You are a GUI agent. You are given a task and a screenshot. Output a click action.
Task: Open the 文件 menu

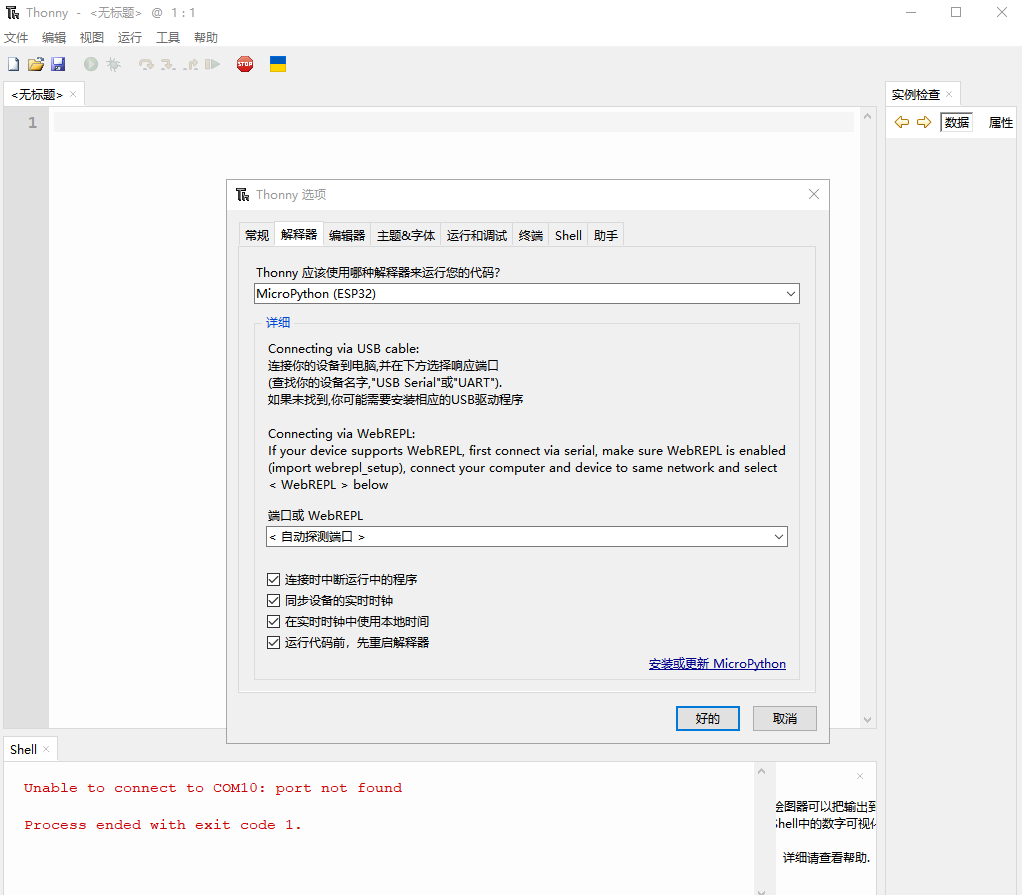pos(16,38)
